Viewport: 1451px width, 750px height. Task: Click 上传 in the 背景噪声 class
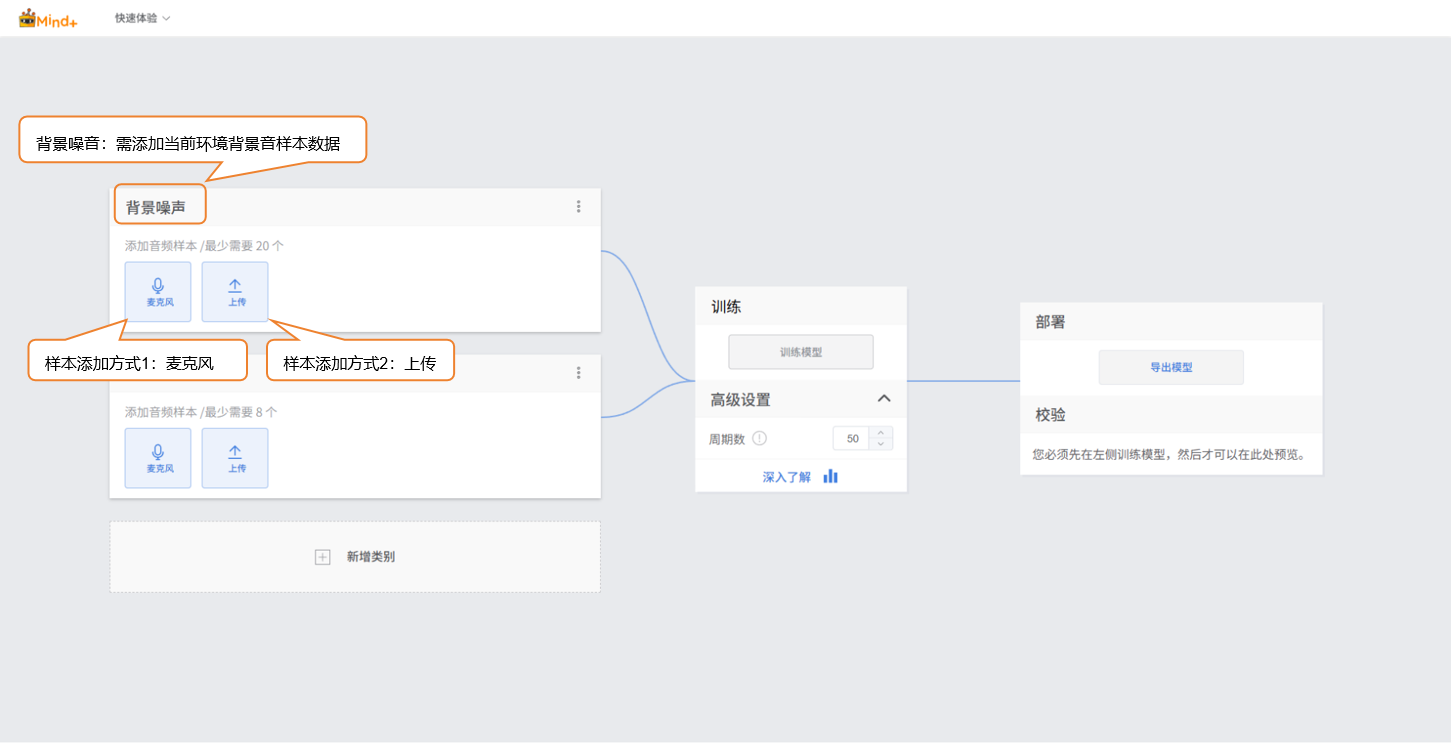(x=235, y=292)
